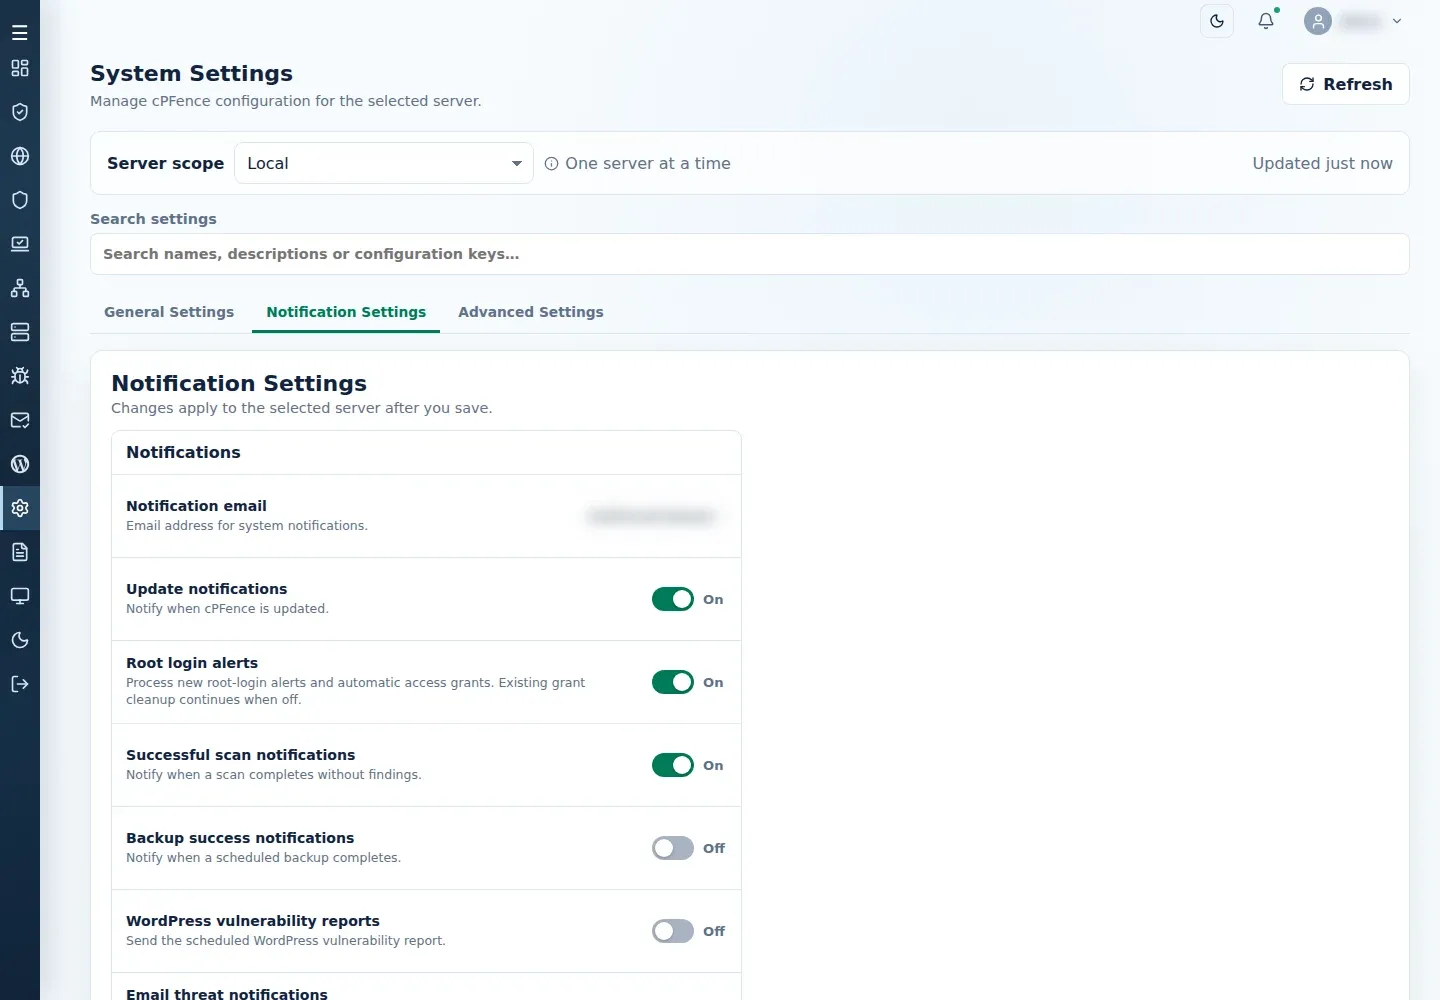Image resolution: width=1440 pixels, height=1000 pixels.
Task: Open the Server scope dropdown
Action: (x=384, y=163)
